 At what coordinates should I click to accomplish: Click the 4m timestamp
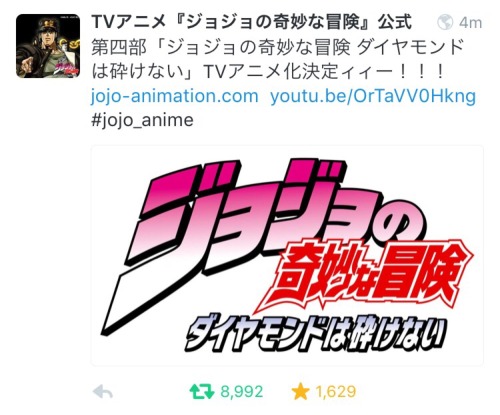[x=470, y=23]
